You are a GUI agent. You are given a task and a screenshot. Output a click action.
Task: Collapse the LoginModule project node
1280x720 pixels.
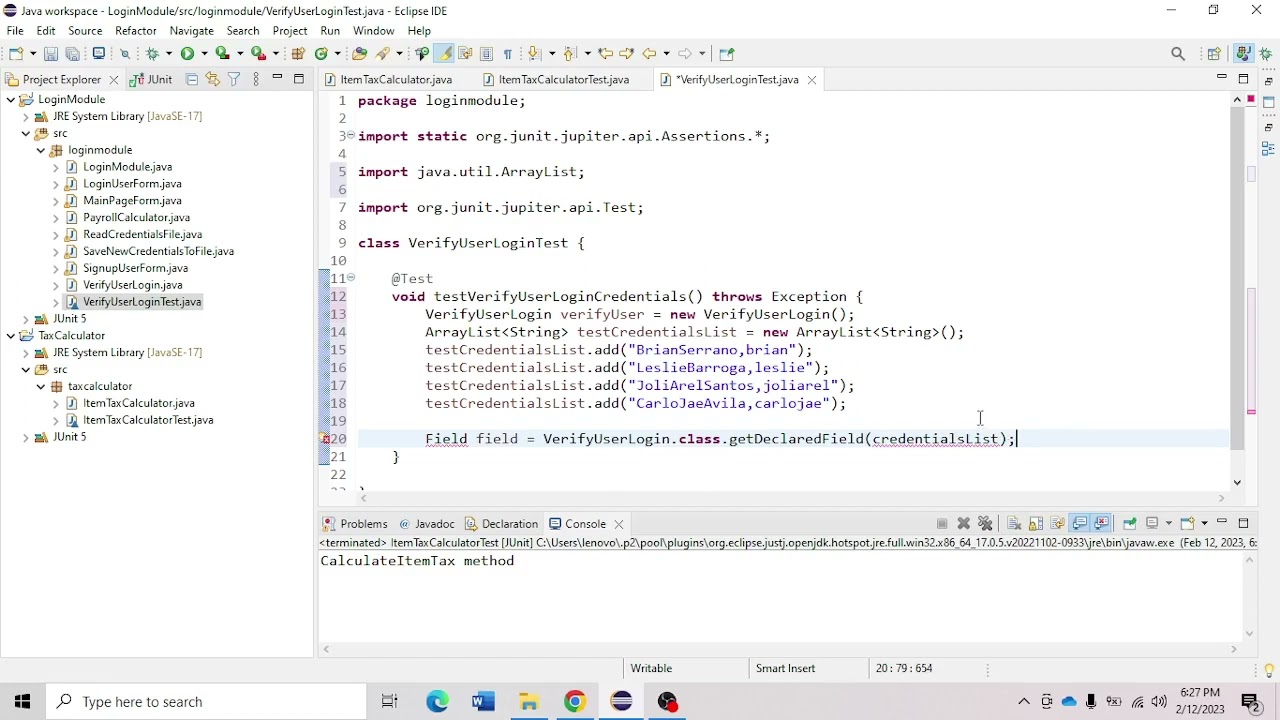point(11,100)
